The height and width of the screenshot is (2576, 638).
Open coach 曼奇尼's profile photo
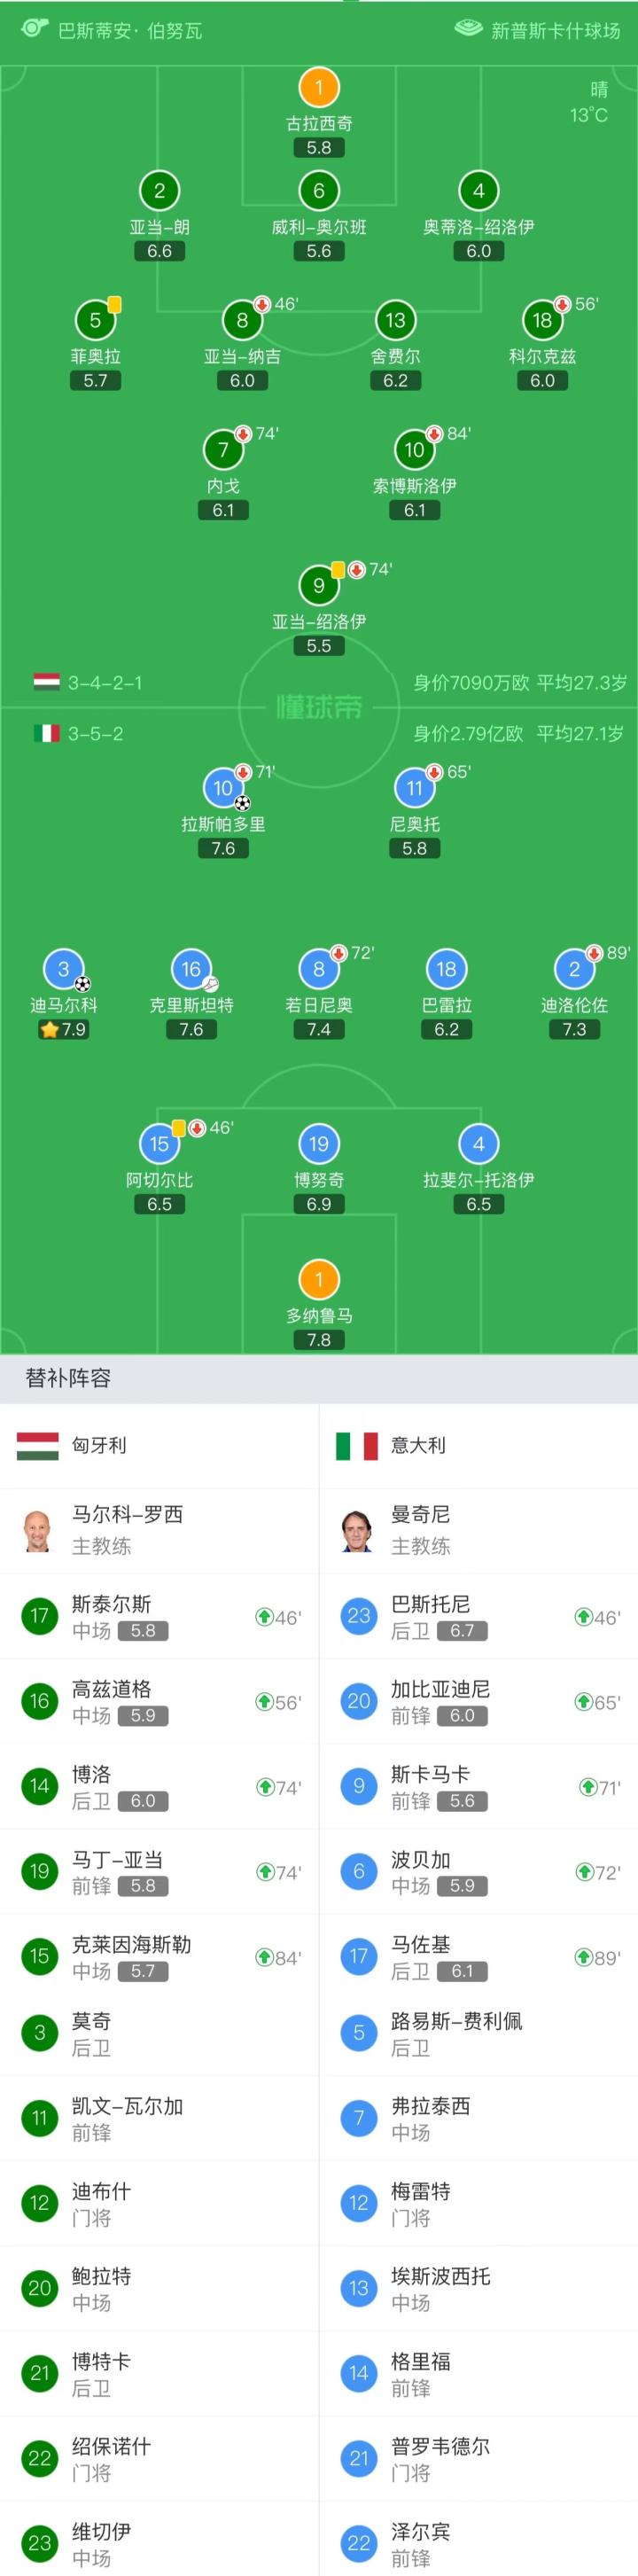pos(359,1530)
